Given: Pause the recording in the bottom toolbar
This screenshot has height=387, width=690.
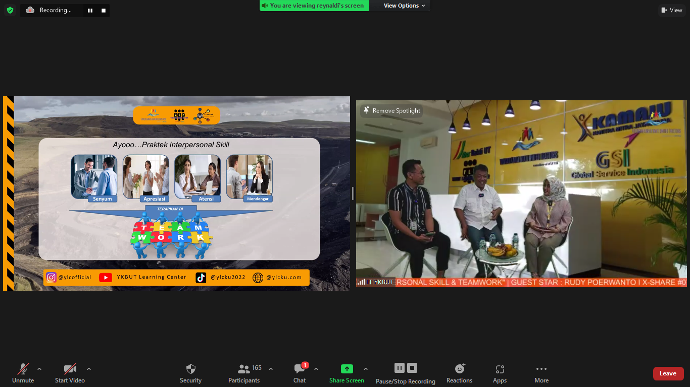Looking at the screenshot, I should point(399,368).
